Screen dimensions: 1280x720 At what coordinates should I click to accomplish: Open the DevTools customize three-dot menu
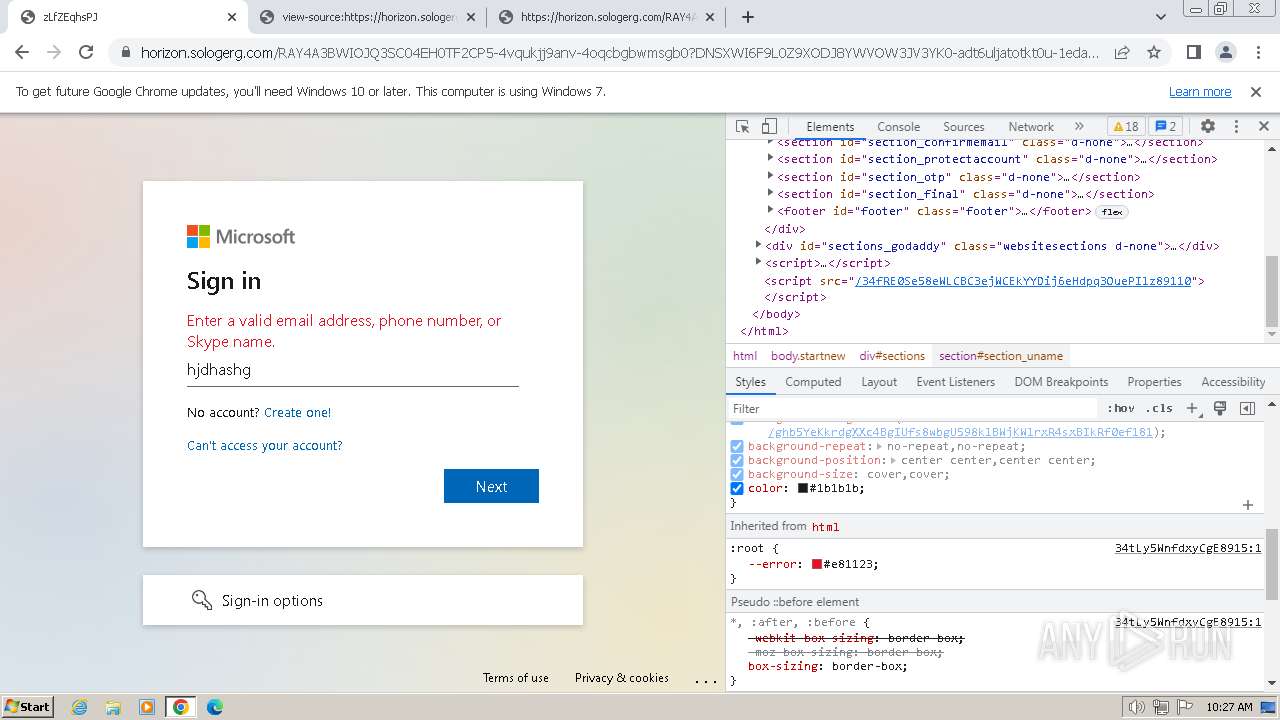coord(1236,127)
